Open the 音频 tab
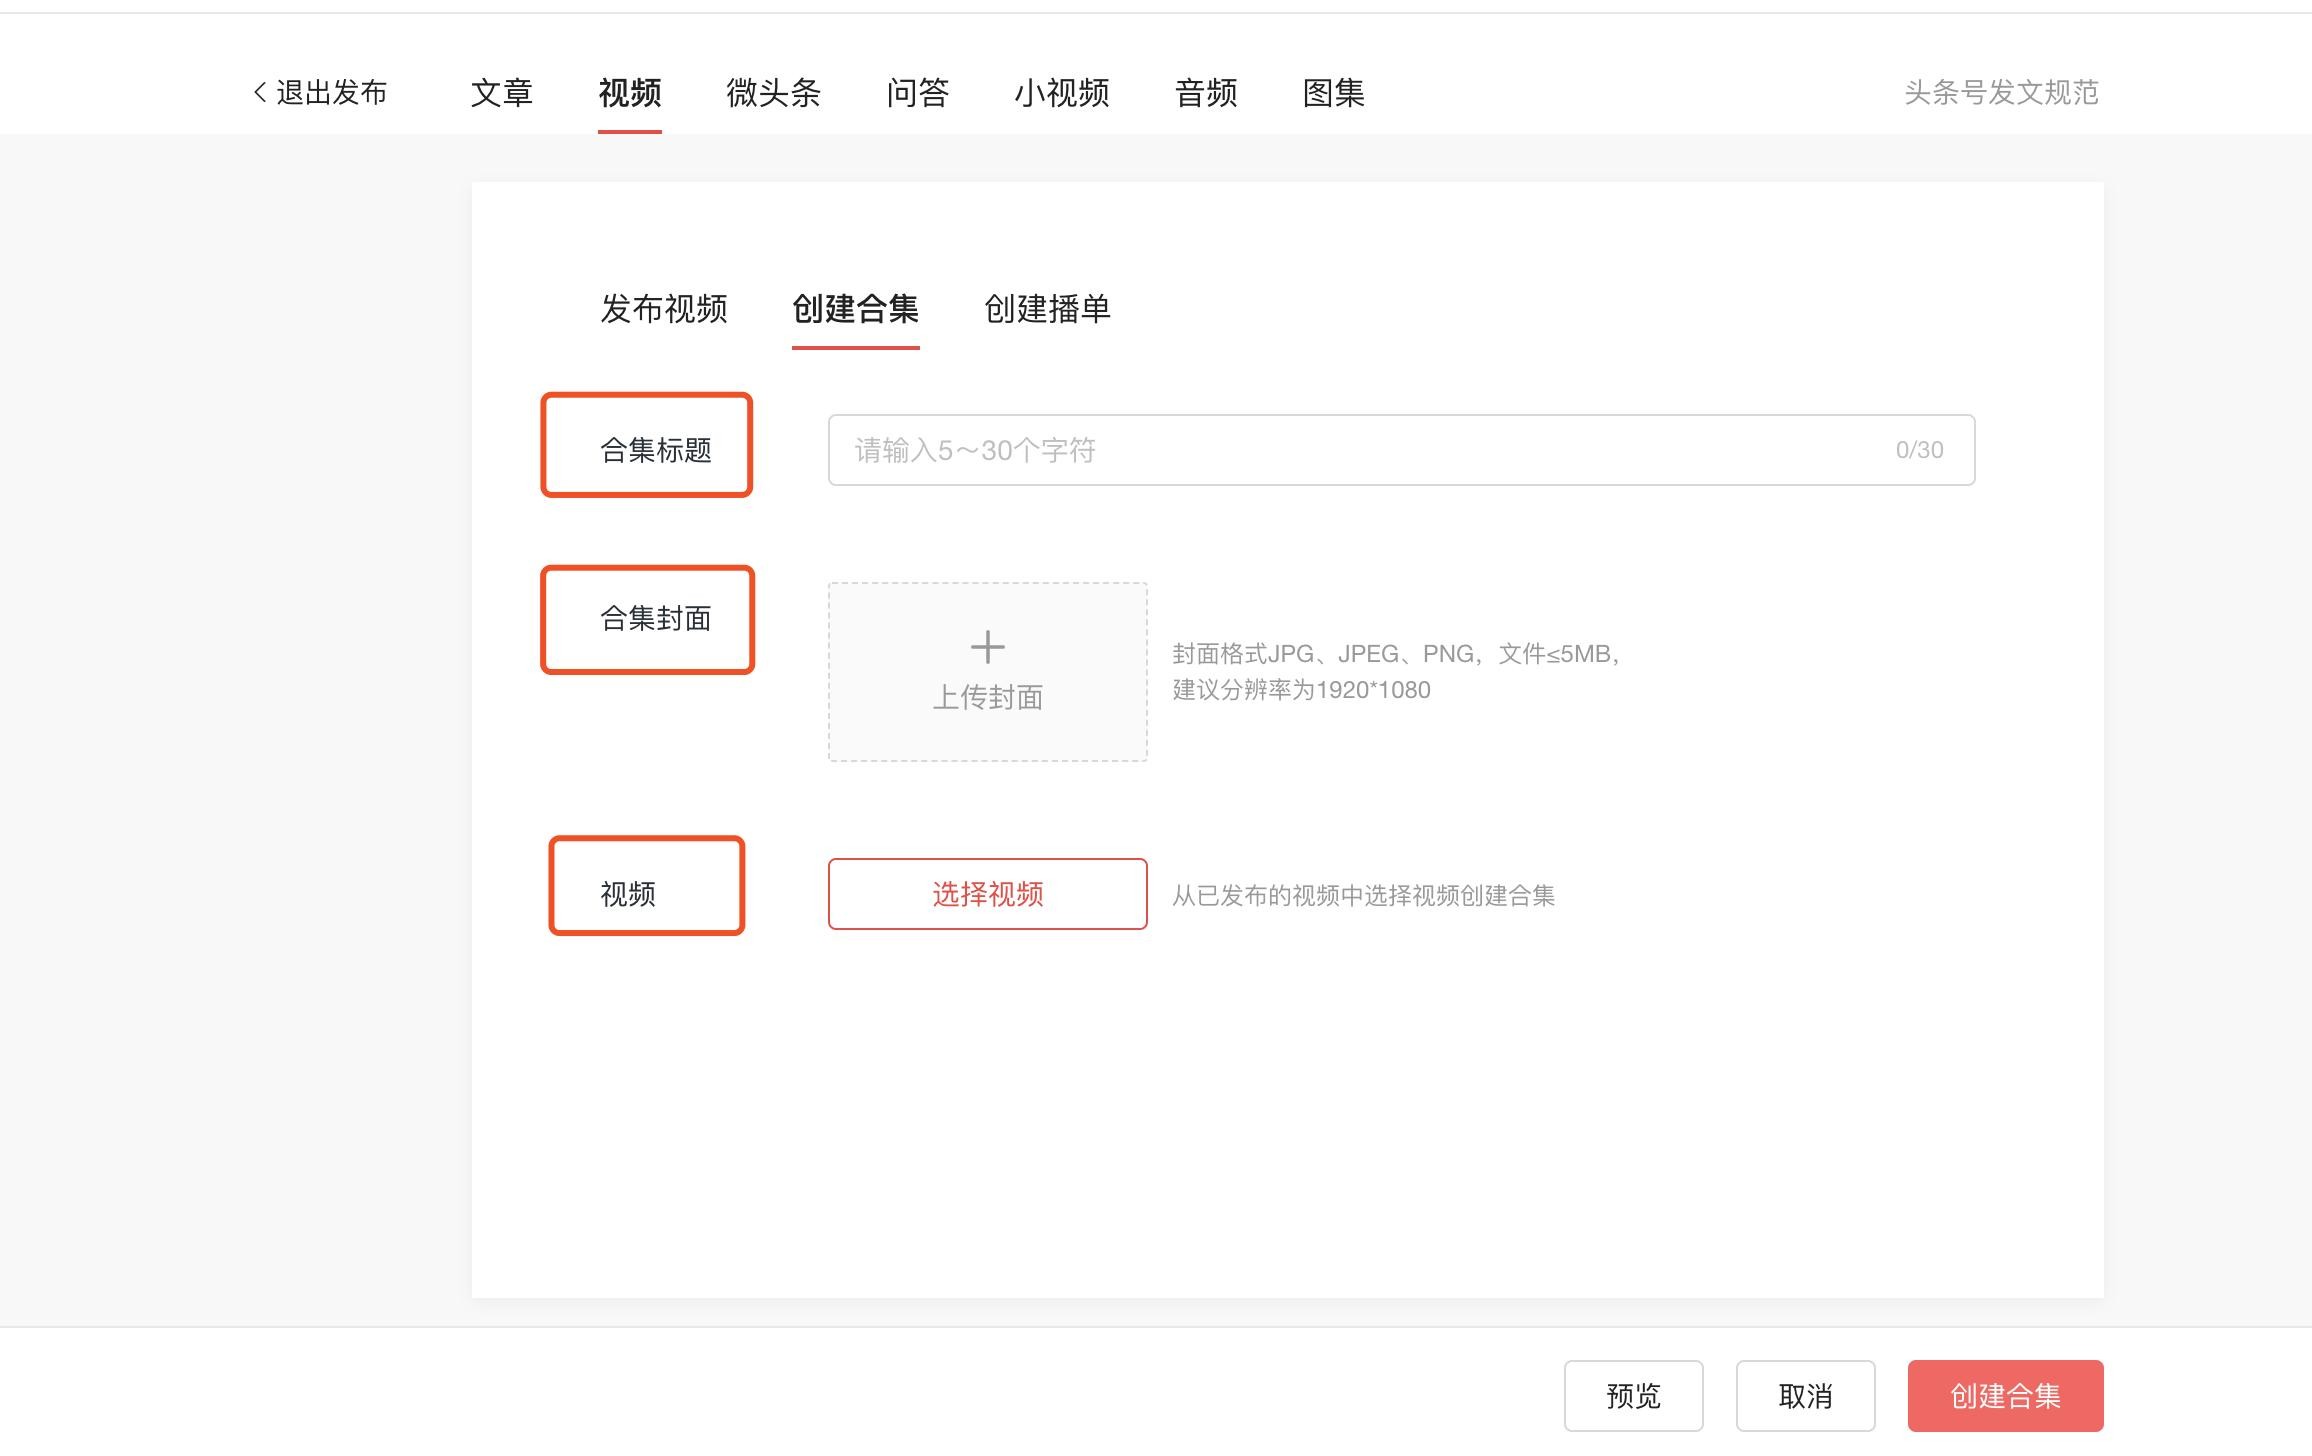This screenshot has height=1456, width=2312. coord(1205,93)
